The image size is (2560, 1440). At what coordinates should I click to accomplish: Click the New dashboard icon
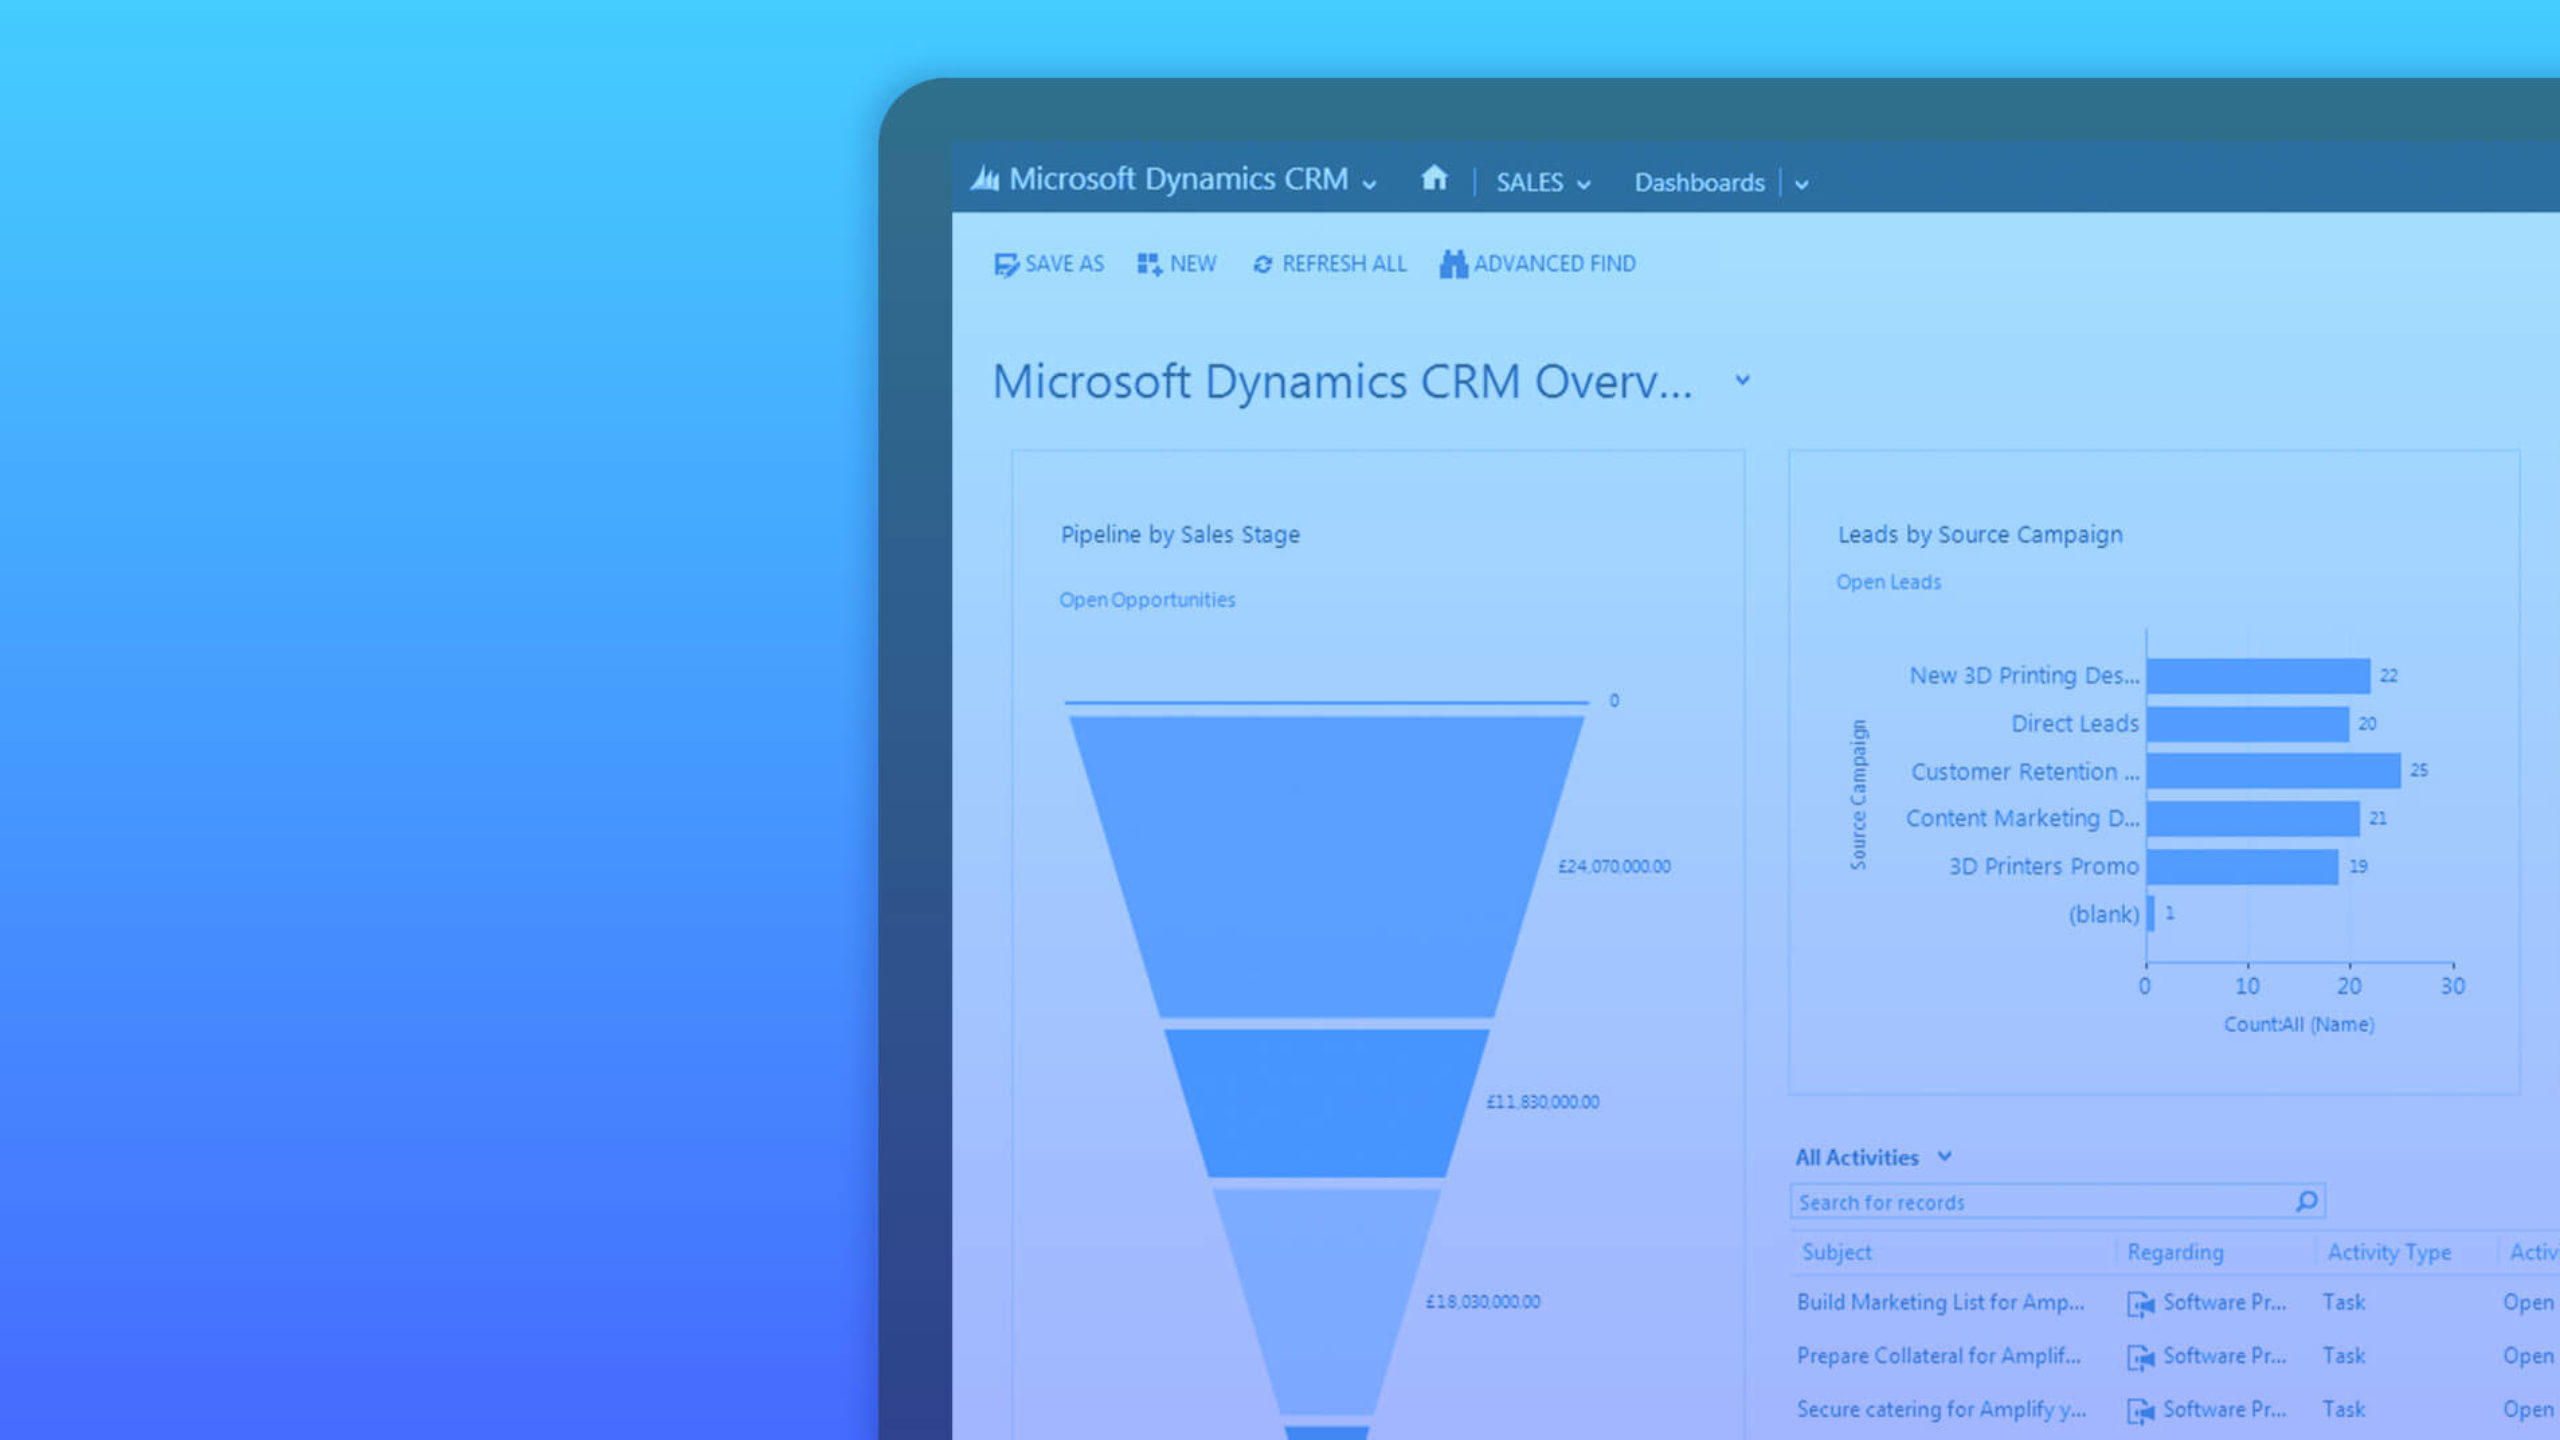click(1149, 264)
